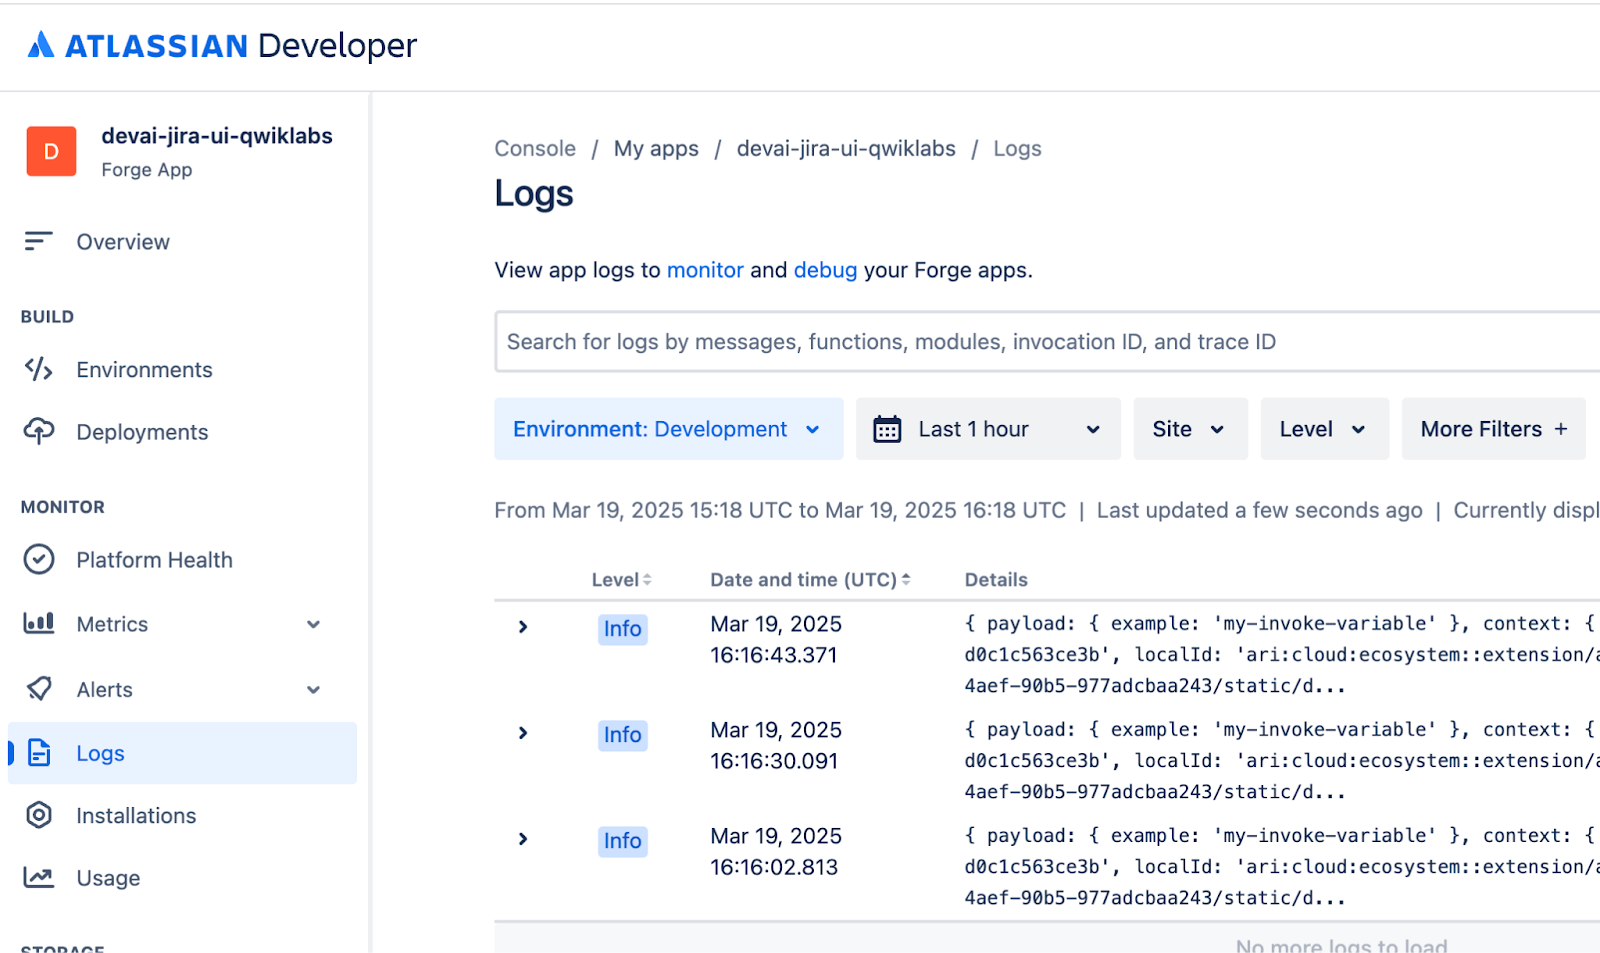The image size is (1600, 953).
Task: Expand the Metrics sidebar section
Action: (313, 624)
